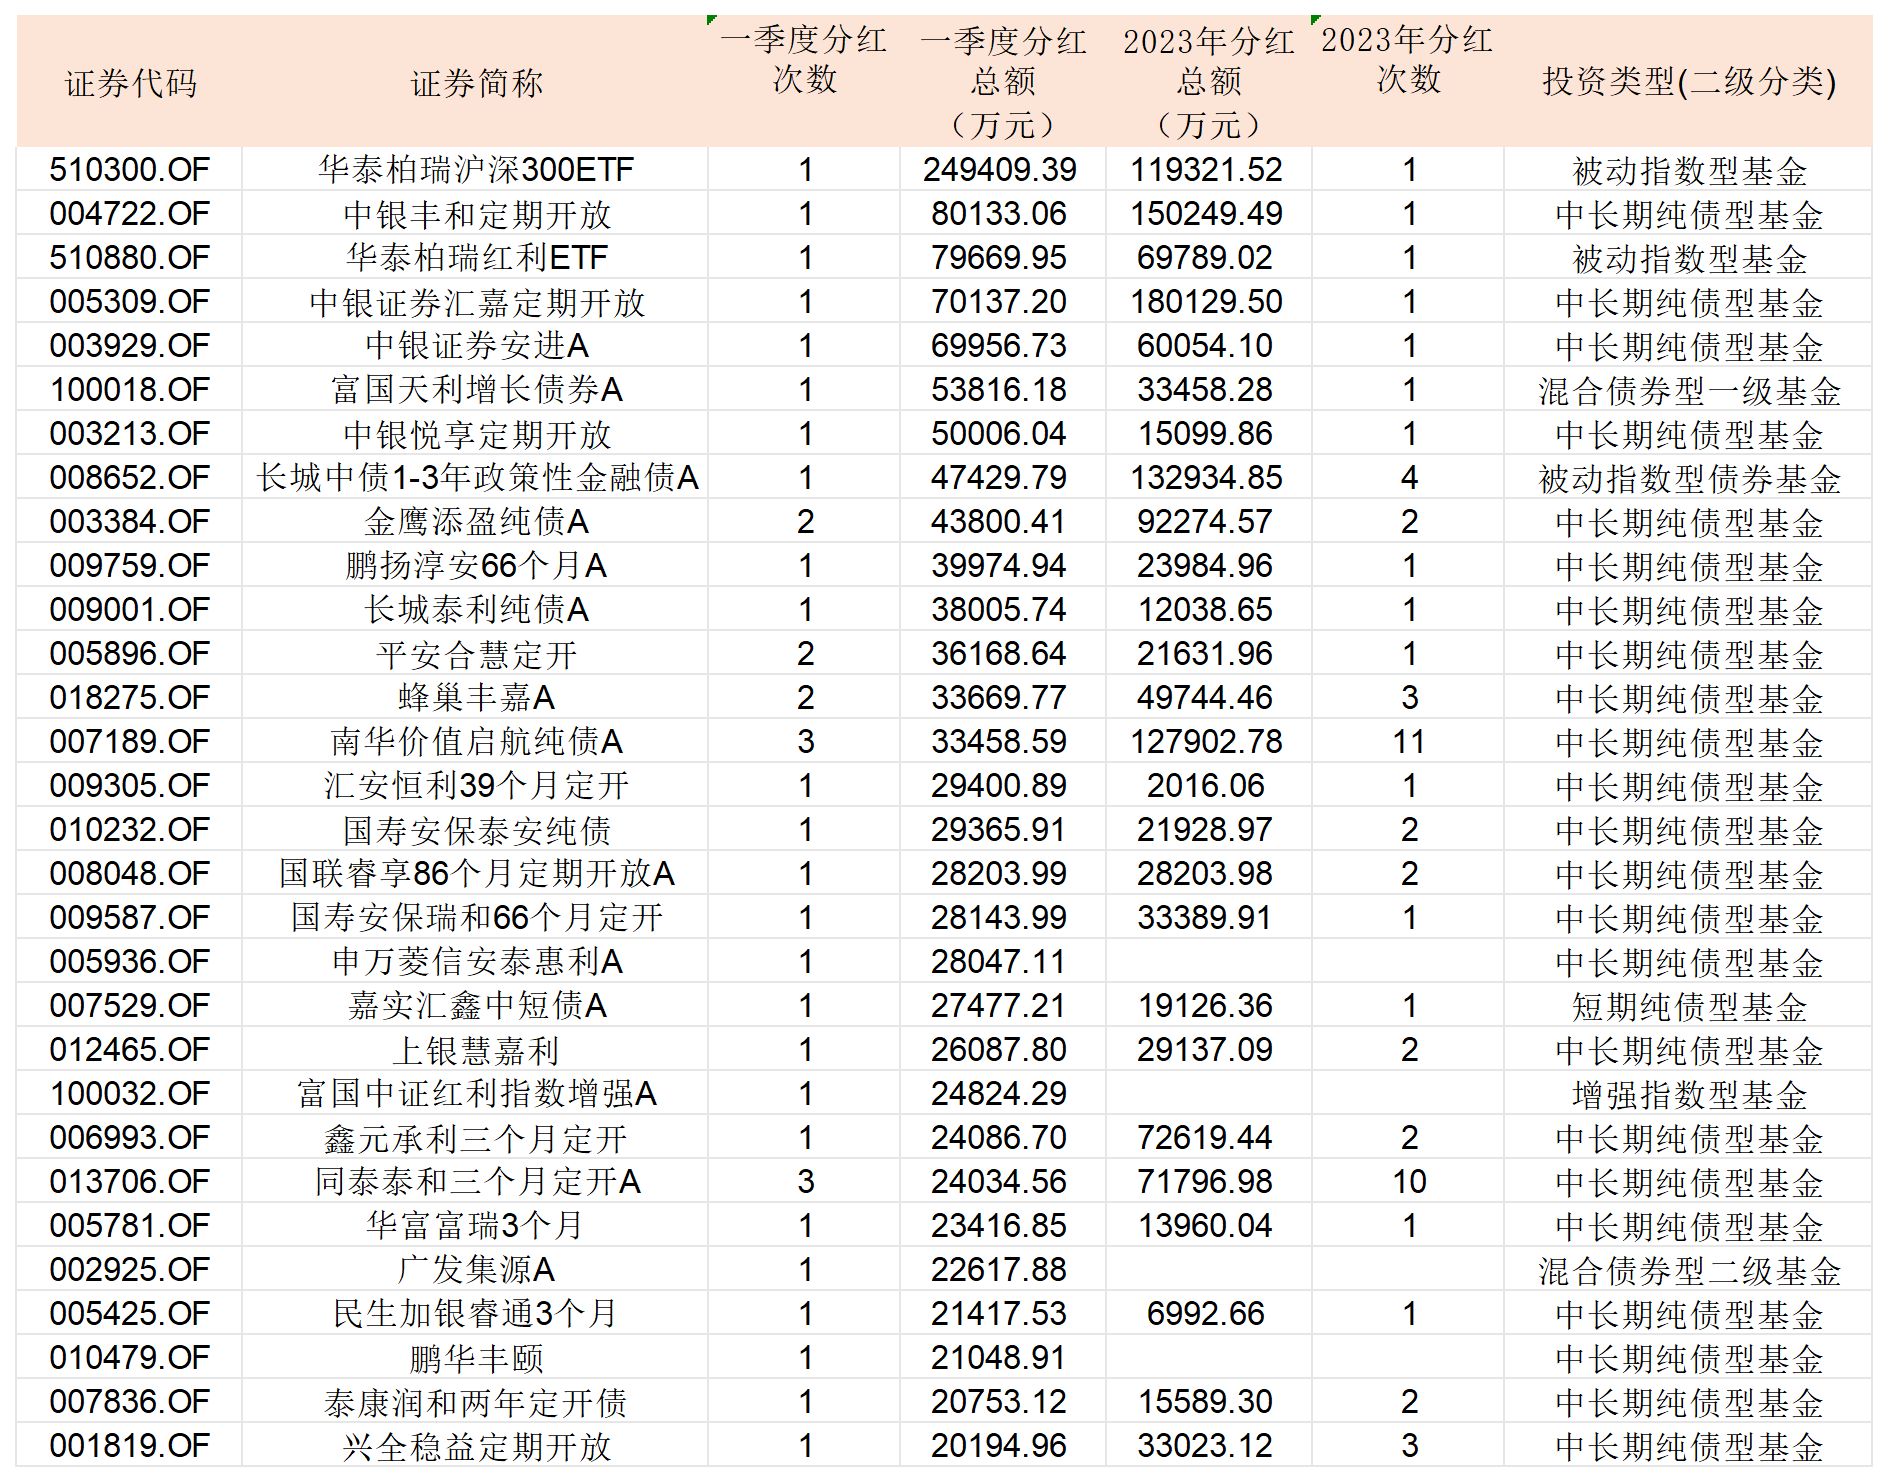1888x1482 pixels.
Task: Click the 投资类型(二级分类) header cell
Action: click(1688, 82)
